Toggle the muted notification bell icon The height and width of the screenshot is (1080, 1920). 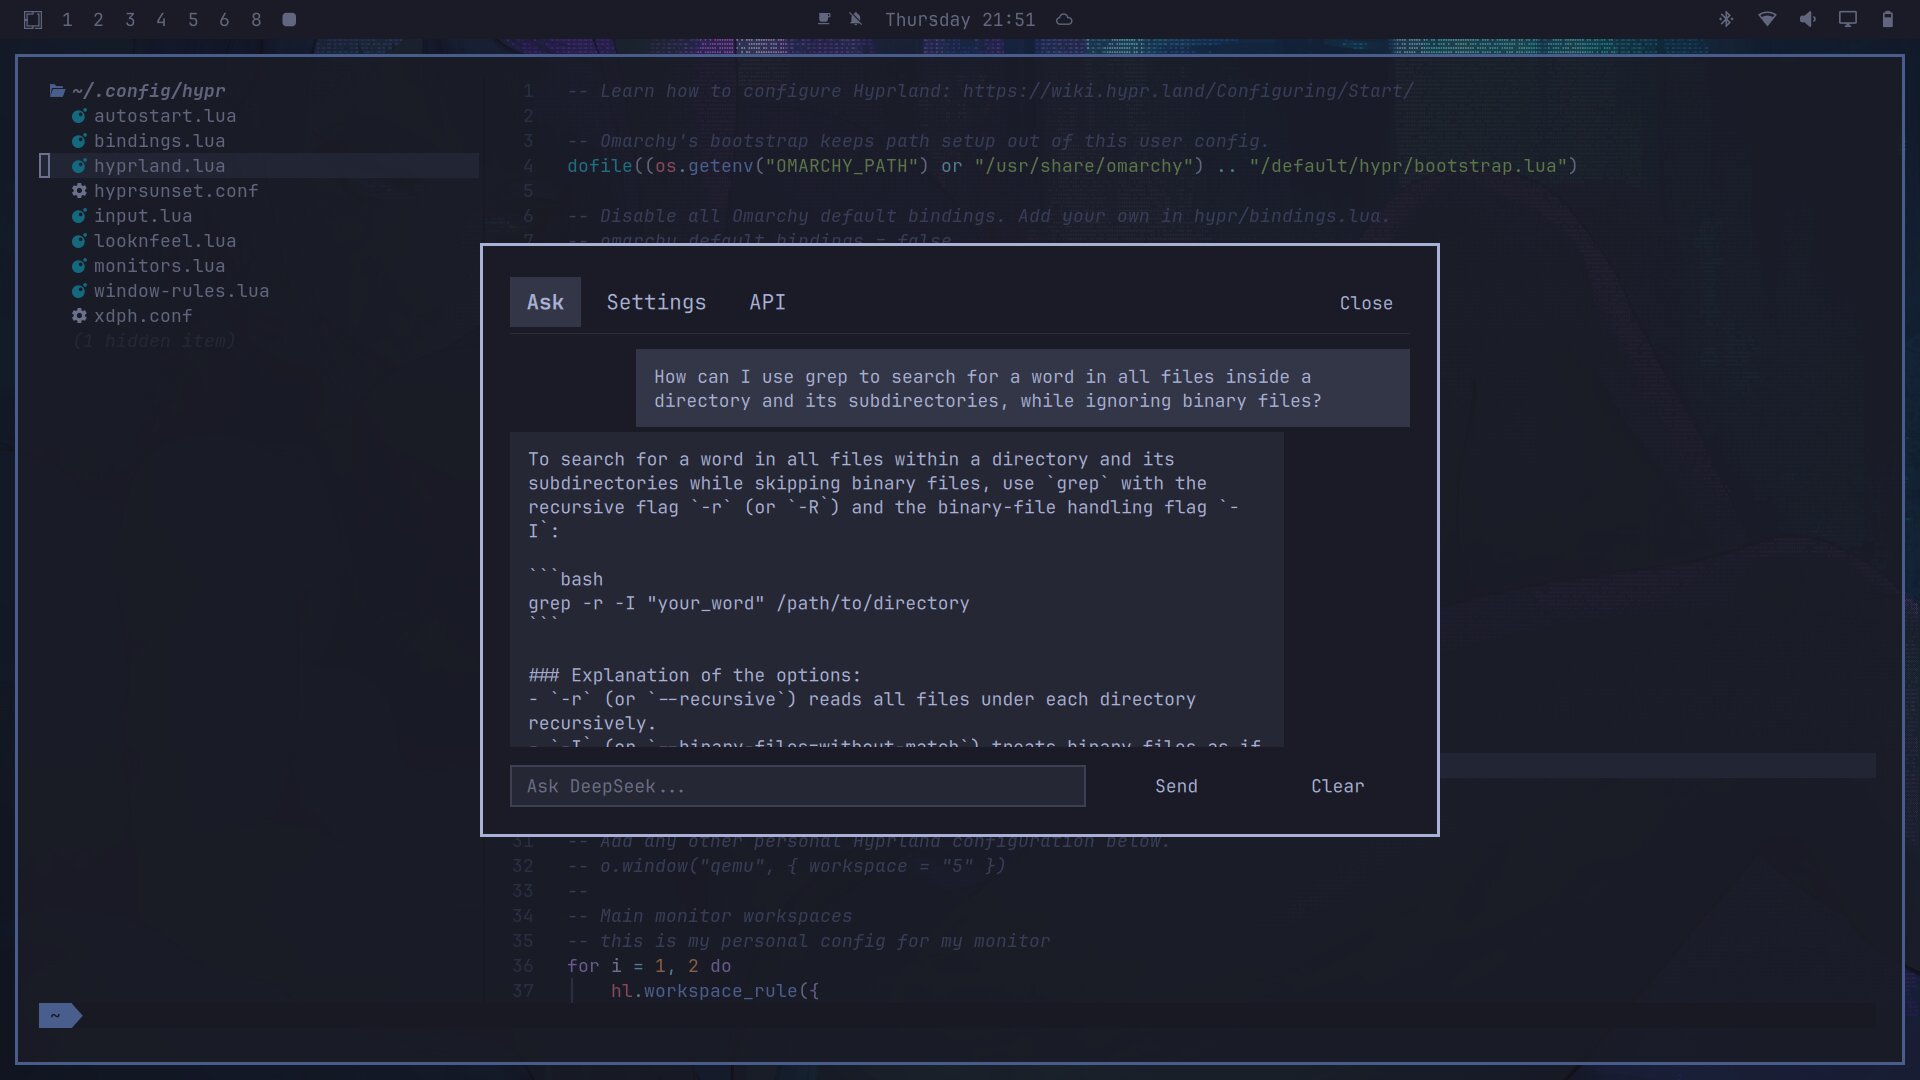(856, 19)
